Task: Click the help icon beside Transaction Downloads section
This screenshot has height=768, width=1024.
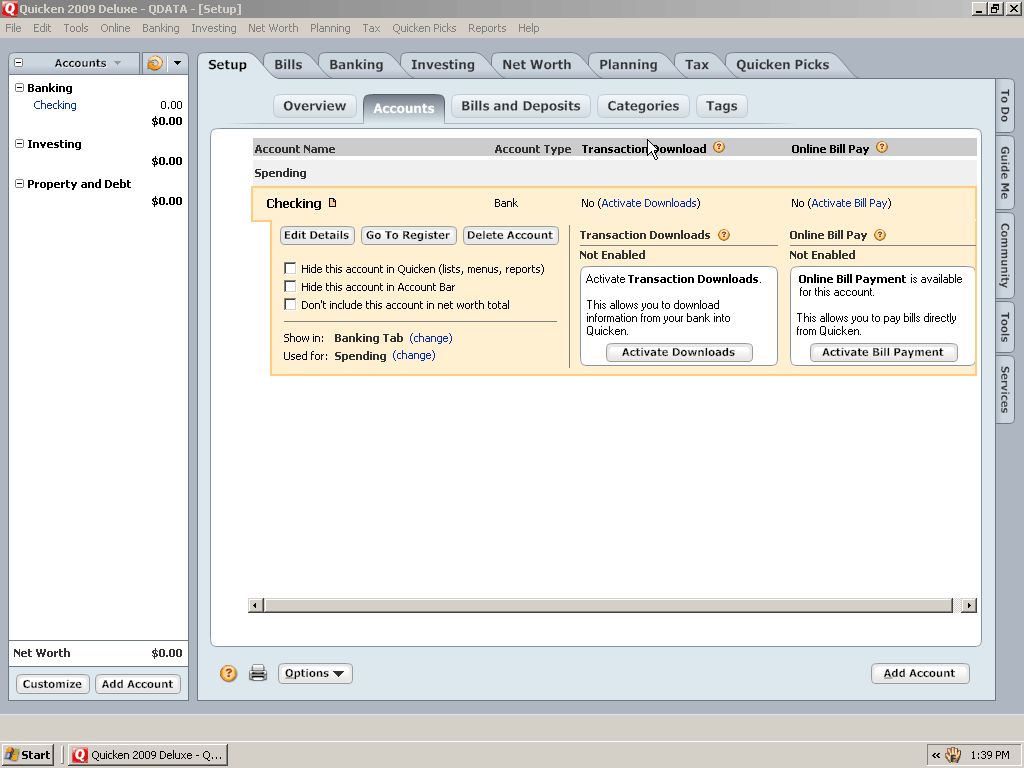Action: [x=724, y=235]
